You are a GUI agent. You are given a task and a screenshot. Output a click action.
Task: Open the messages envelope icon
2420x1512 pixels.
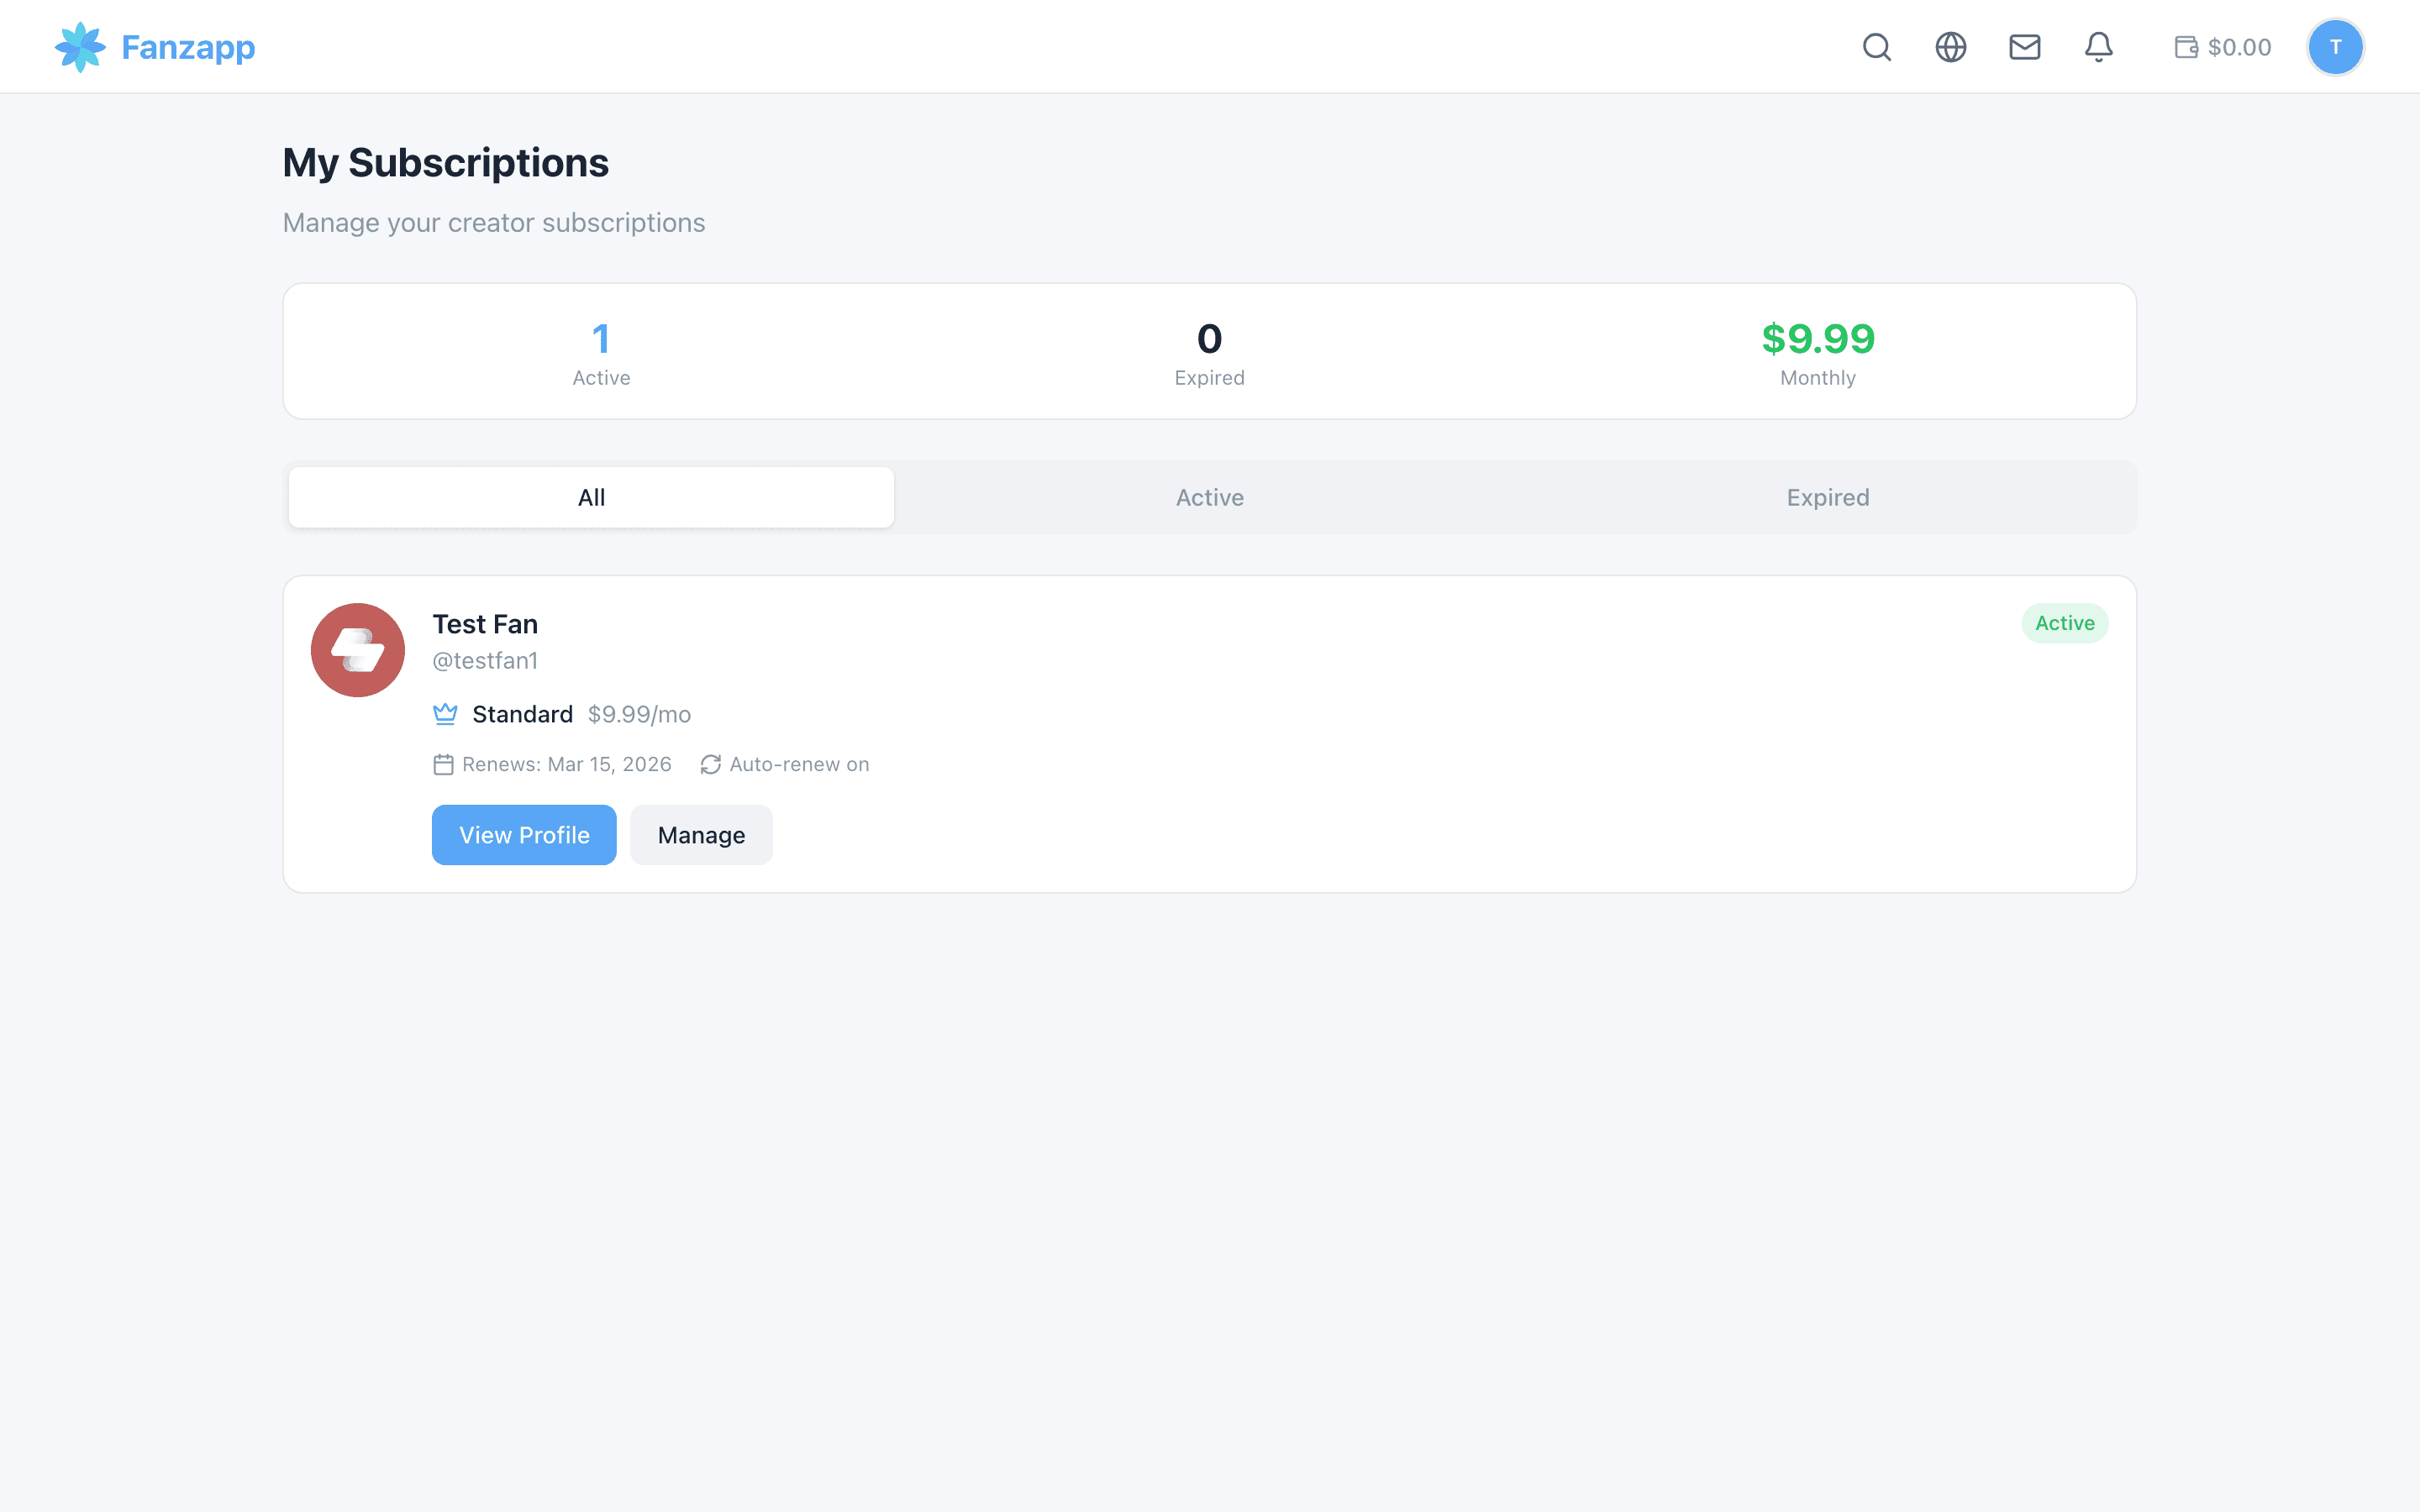pyautogui.click(x=2025, y=47)
